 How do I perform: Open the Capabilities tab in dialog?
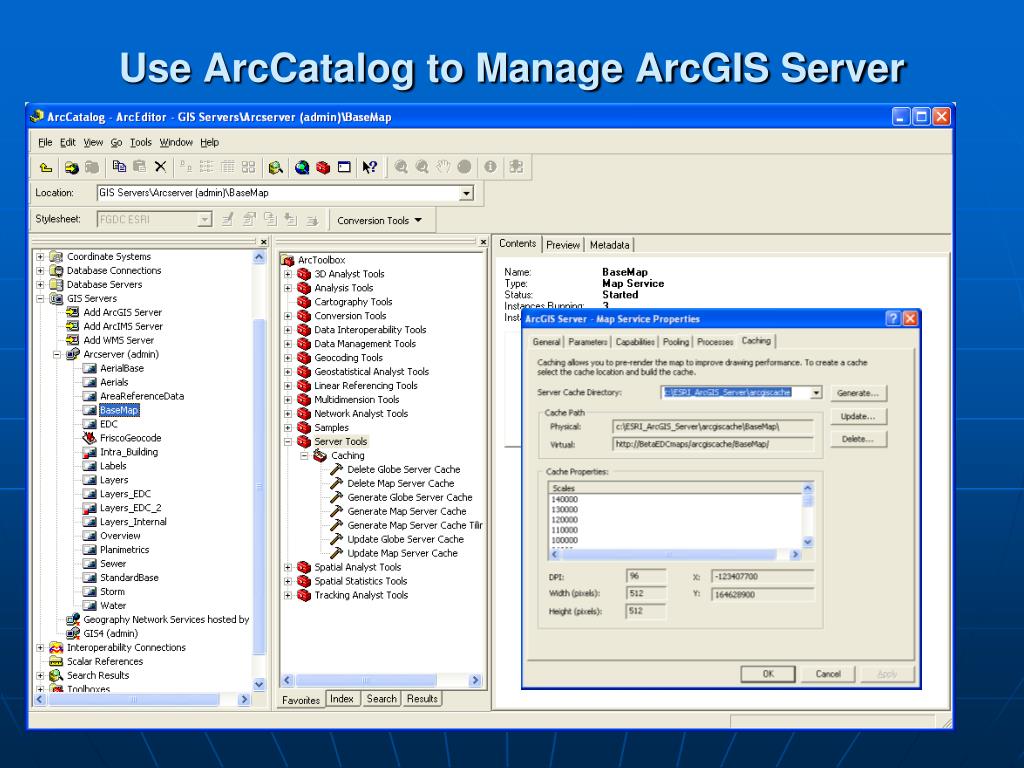coord(635,342)
